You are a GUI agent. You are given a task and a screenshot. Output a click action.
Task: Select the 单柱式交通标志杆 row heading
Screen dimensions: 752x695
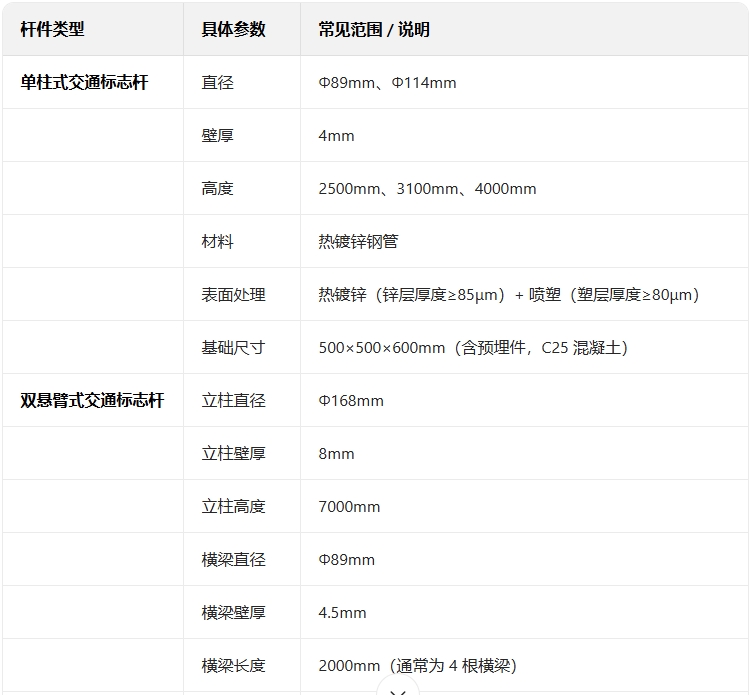pos(84,83)
